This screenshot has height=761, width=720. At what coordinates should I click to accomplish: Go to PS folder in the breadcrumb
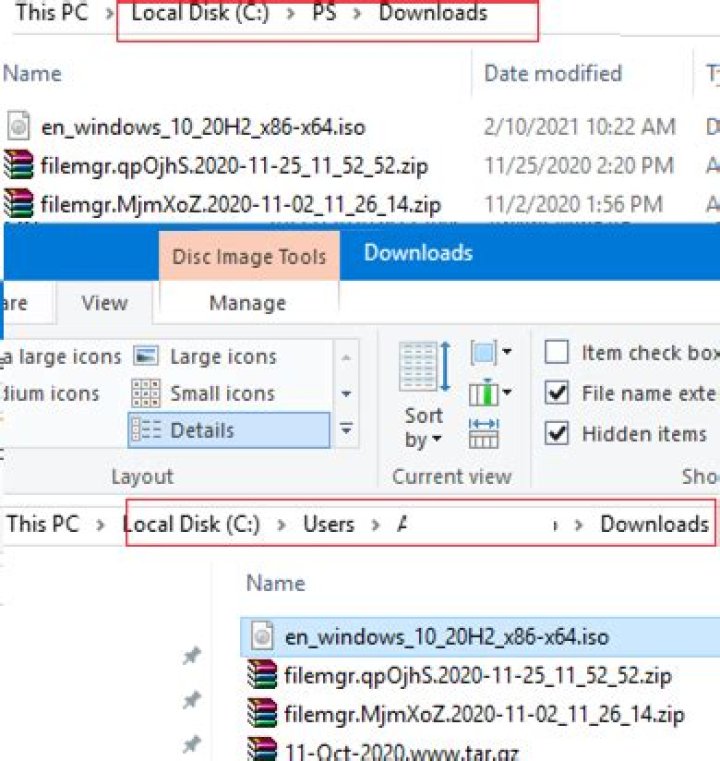(324, 12)
